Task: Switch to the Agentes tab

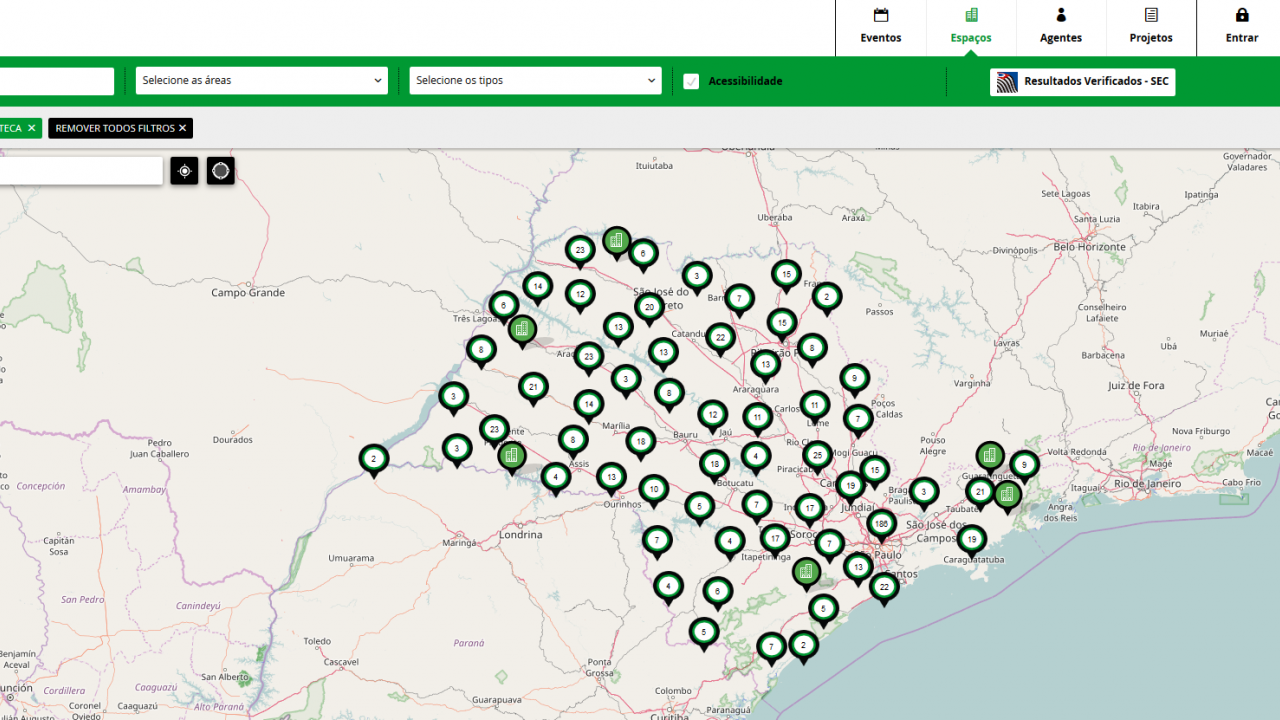Action: click(x=1061, y=28)
